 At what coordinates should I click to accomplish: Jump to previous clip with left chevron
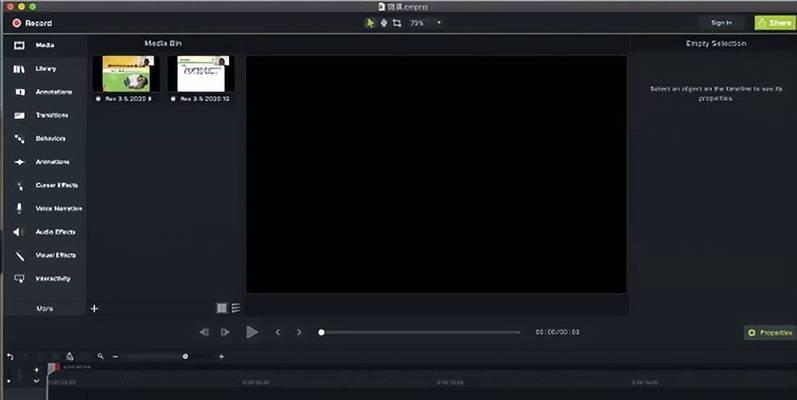[278, 332]
